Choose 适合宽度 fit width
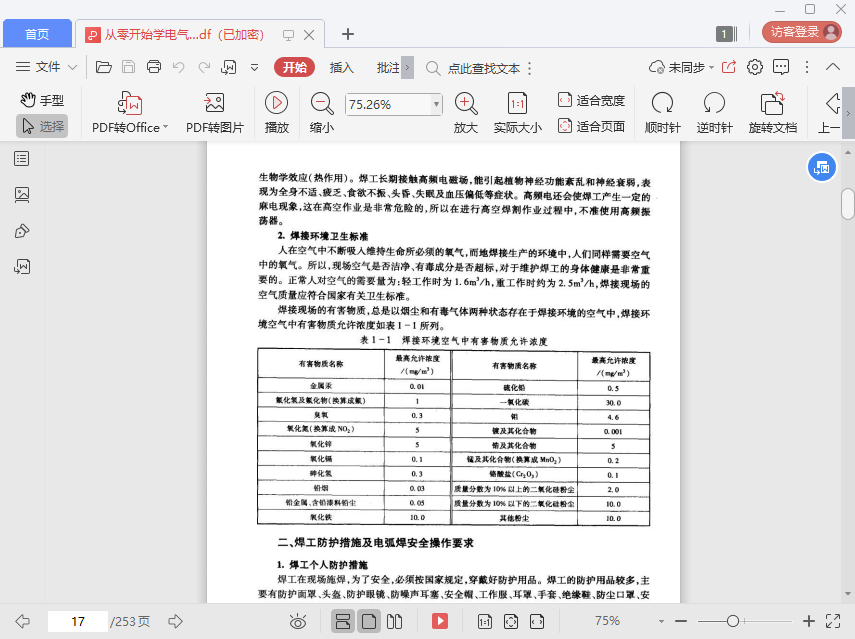The width and height of the screenshot is (855, 639). pos(591,100)
